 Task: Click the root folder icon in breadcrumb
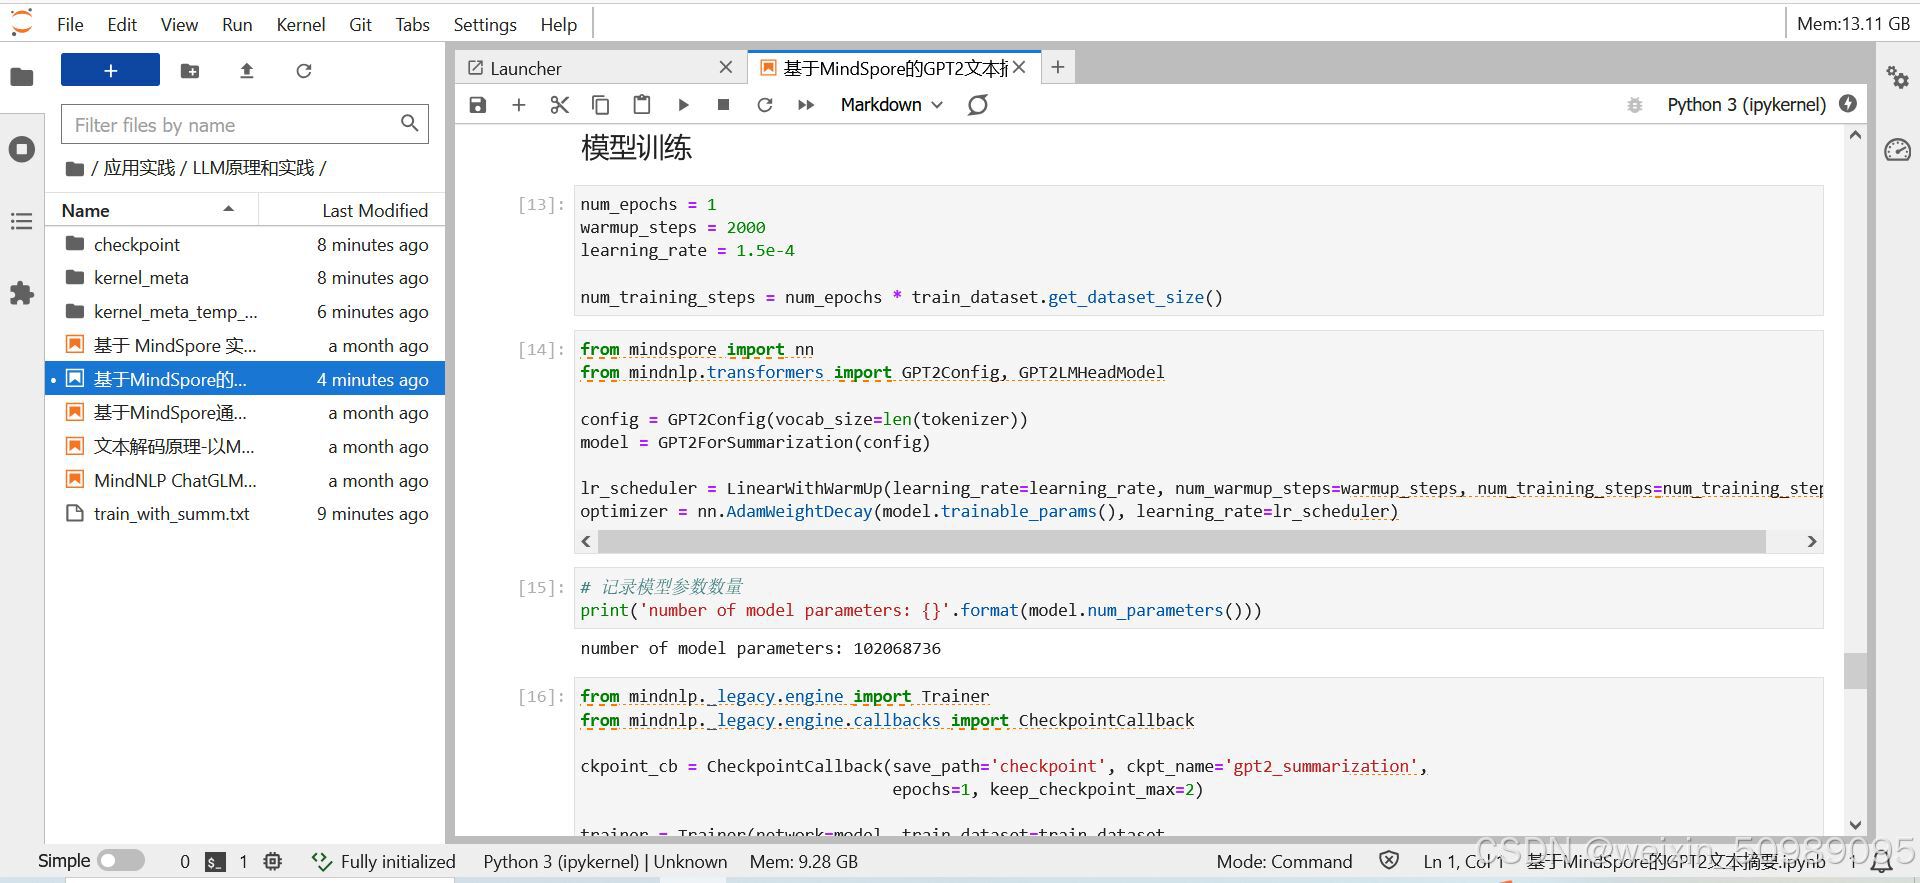[x=74, y=168]
